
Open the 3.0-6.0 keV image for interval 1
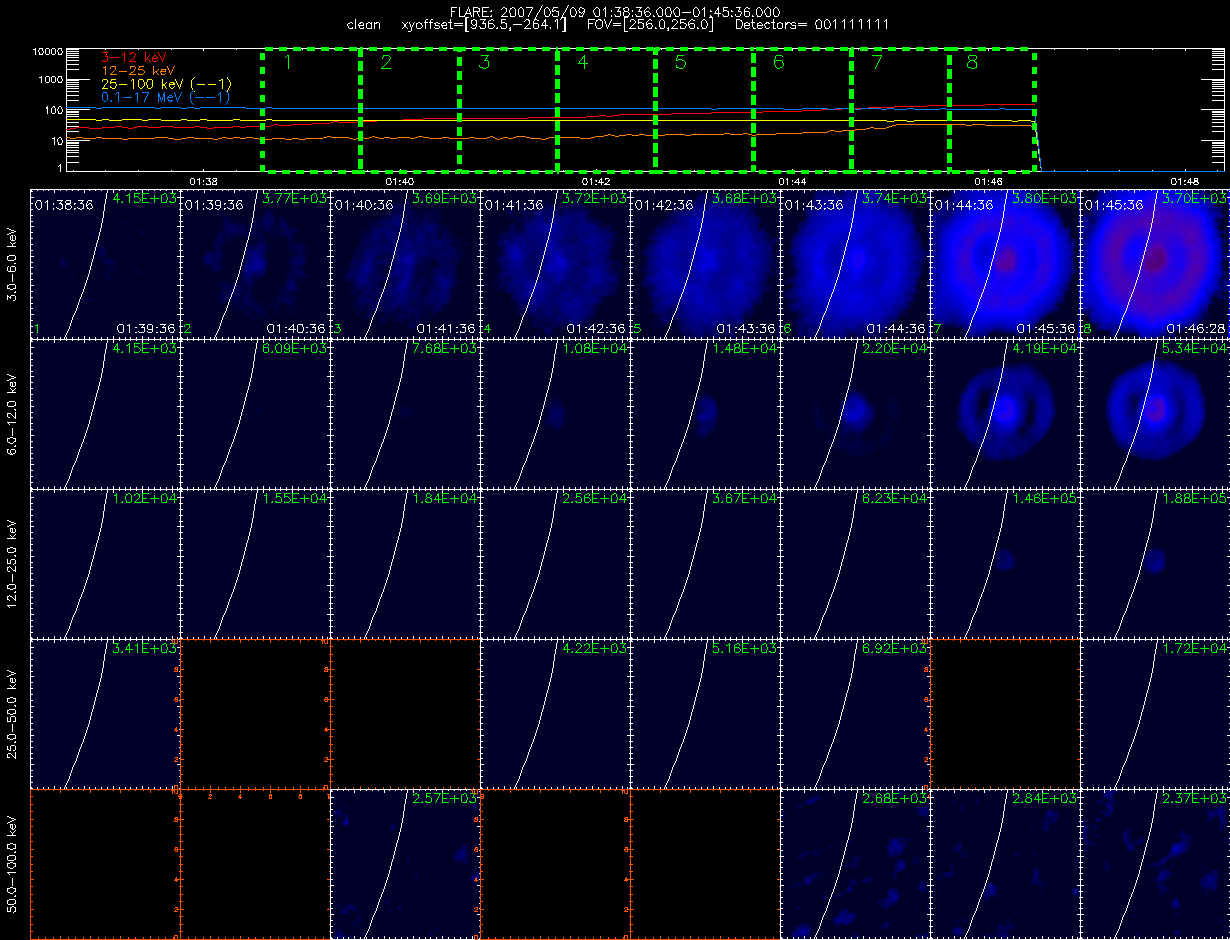[105, 263]
